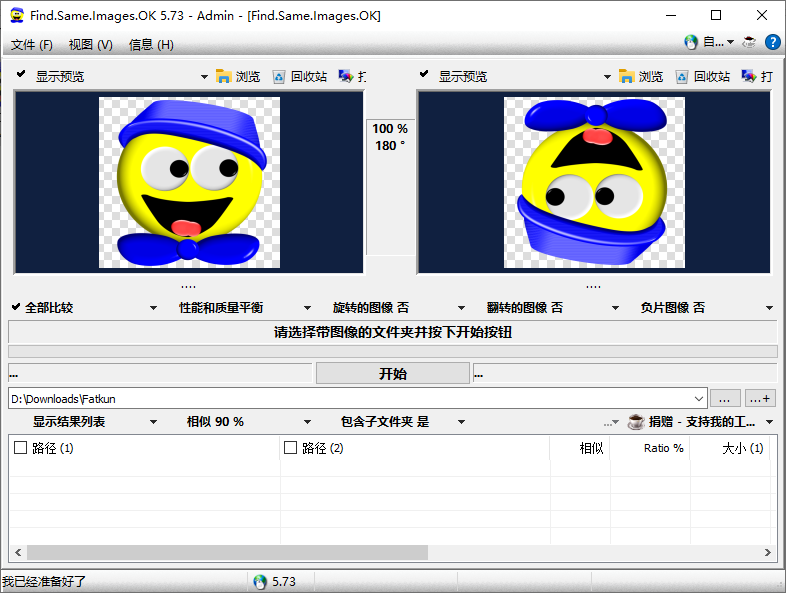Click the coffee cup icon in menu bar

[x=749, y=42]
